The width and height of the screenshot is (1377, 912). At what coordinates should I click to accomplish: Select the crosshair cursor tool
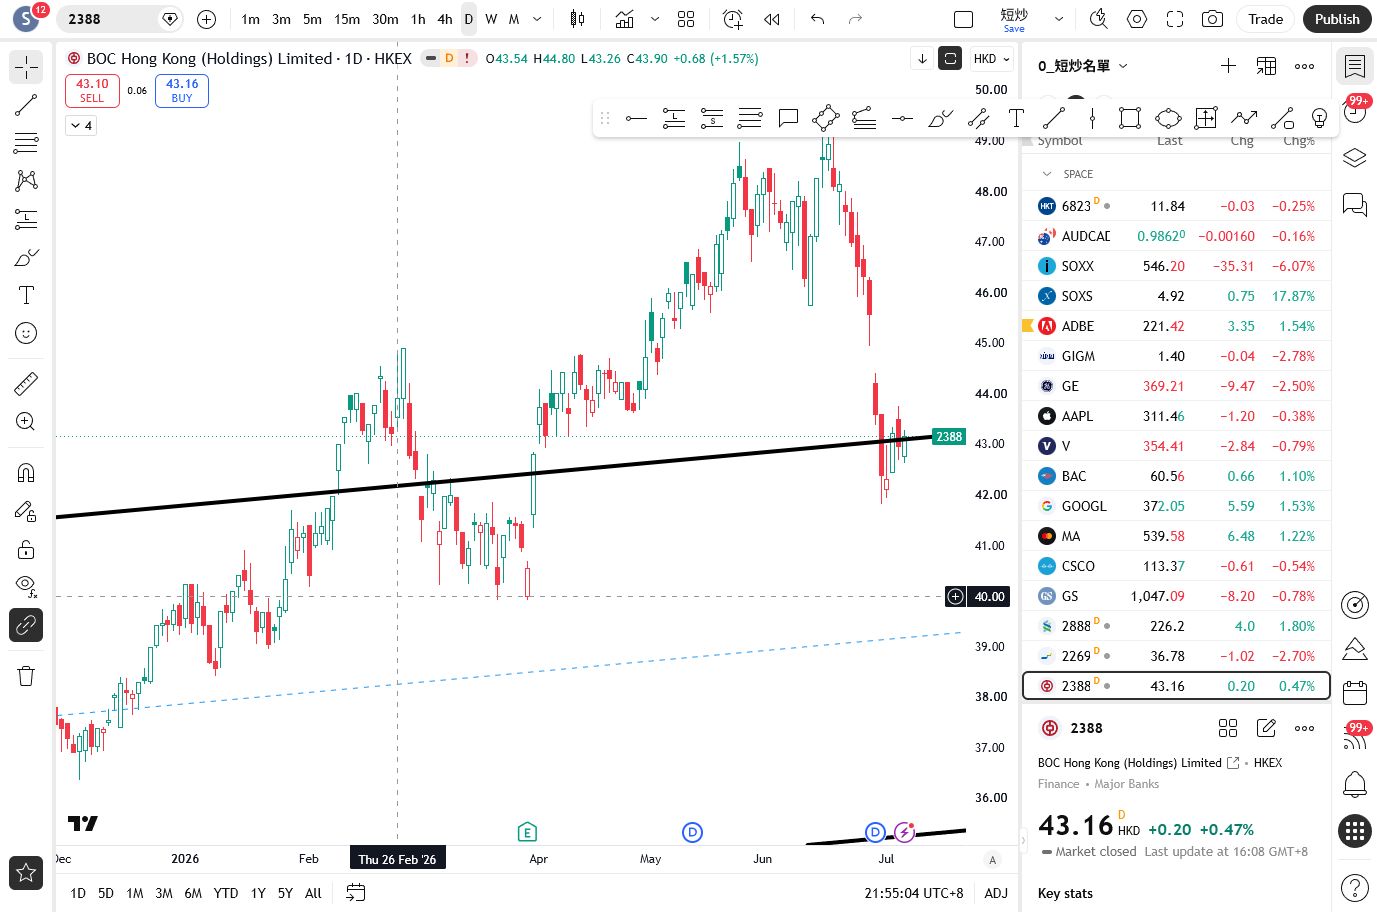pos(26,67)
